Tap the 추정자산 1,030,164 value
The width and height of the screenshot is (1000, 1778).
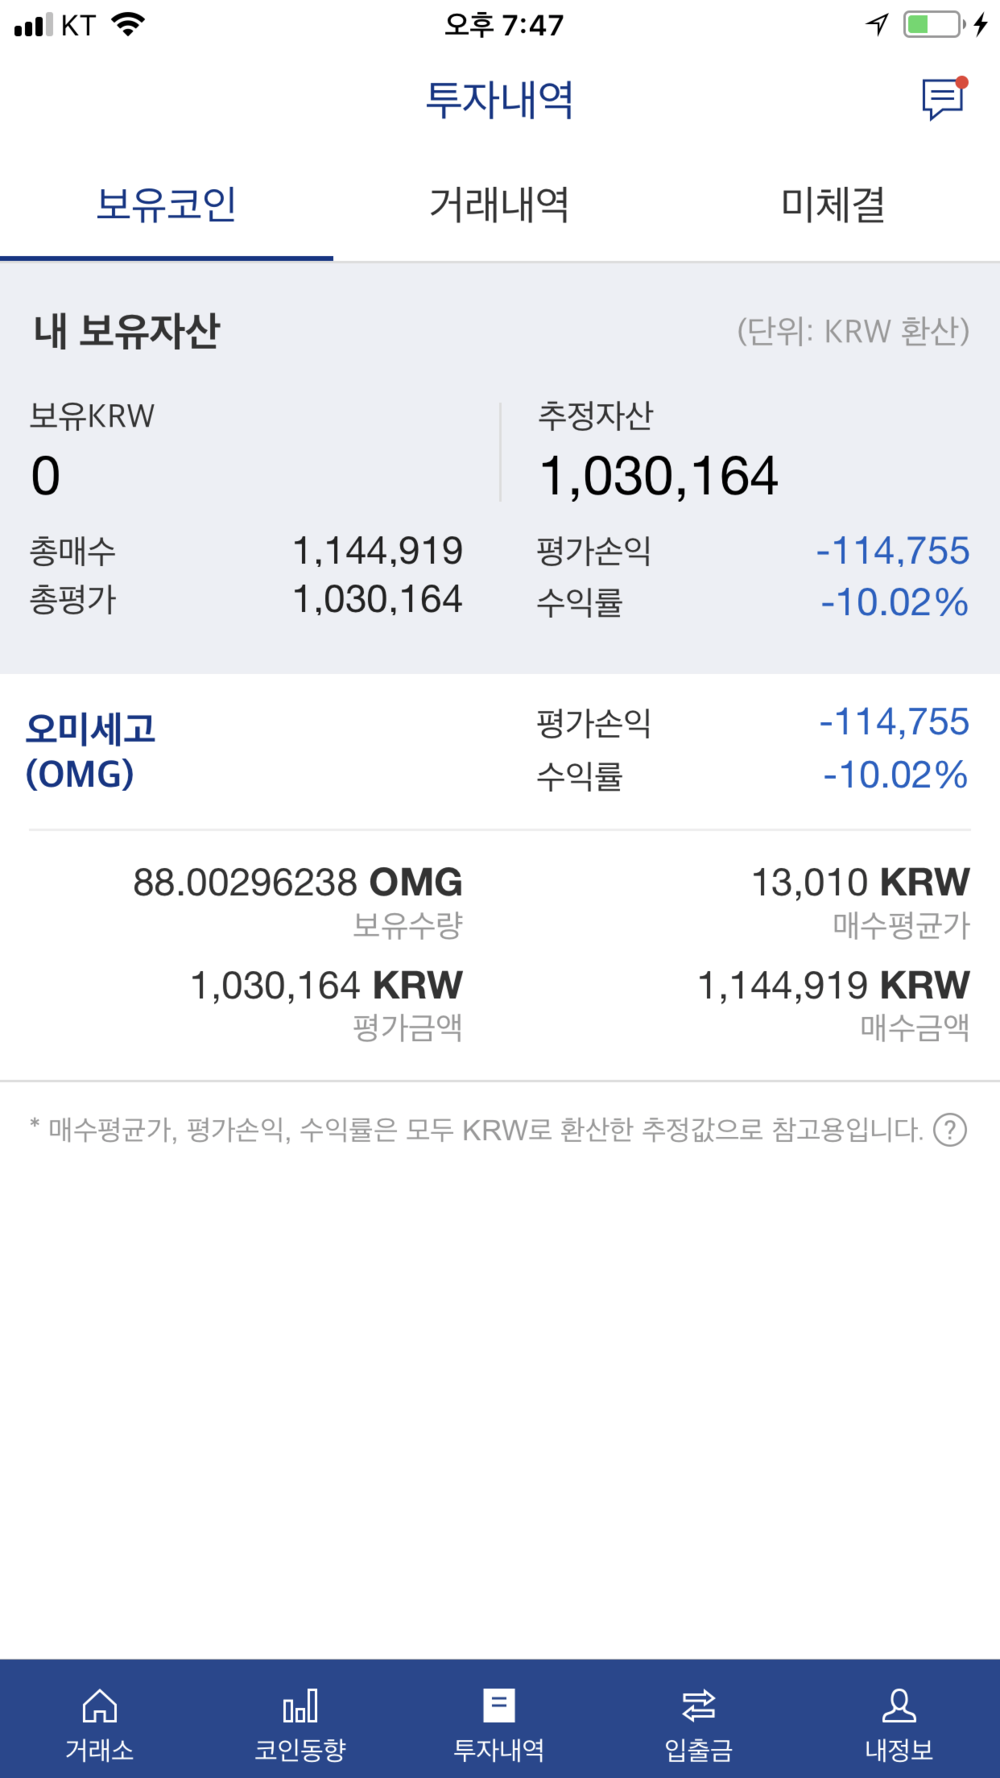coord(658,476)
